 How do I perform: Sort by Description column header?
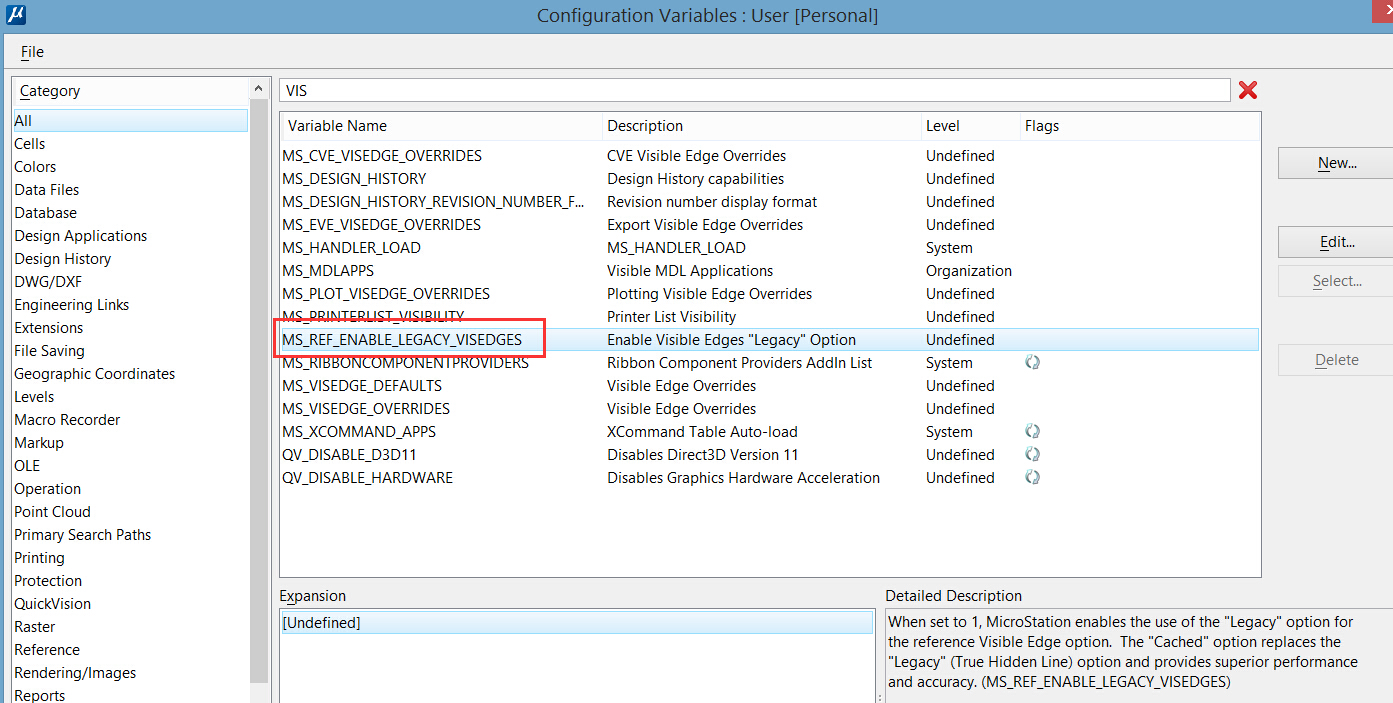[x=761, y=126]
